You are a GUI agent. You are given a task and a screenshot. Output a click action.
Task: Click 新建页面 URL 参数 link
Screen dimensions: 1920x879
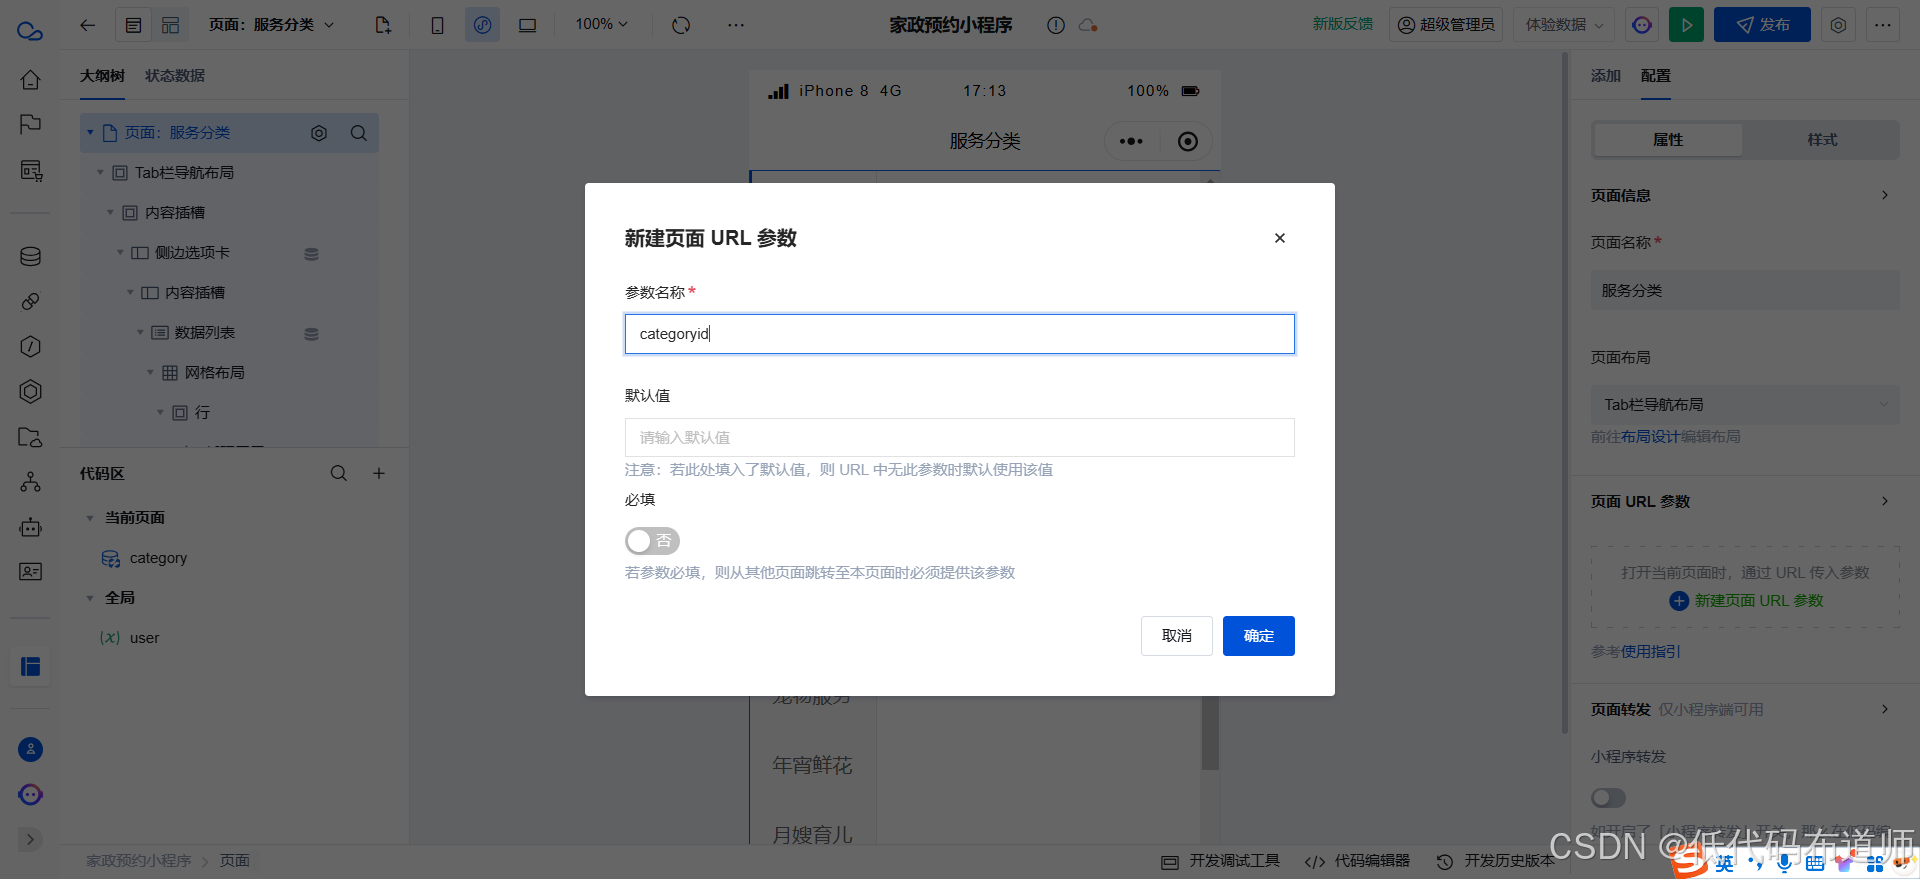[1747, 601]
